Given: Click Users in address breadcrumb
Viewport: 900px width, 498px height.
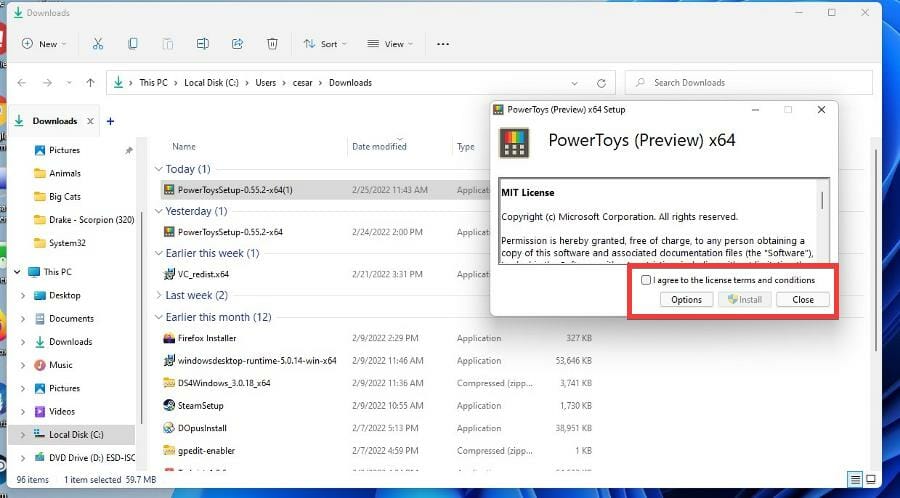Looking at the screenshot, I should (x=266, y=83).
